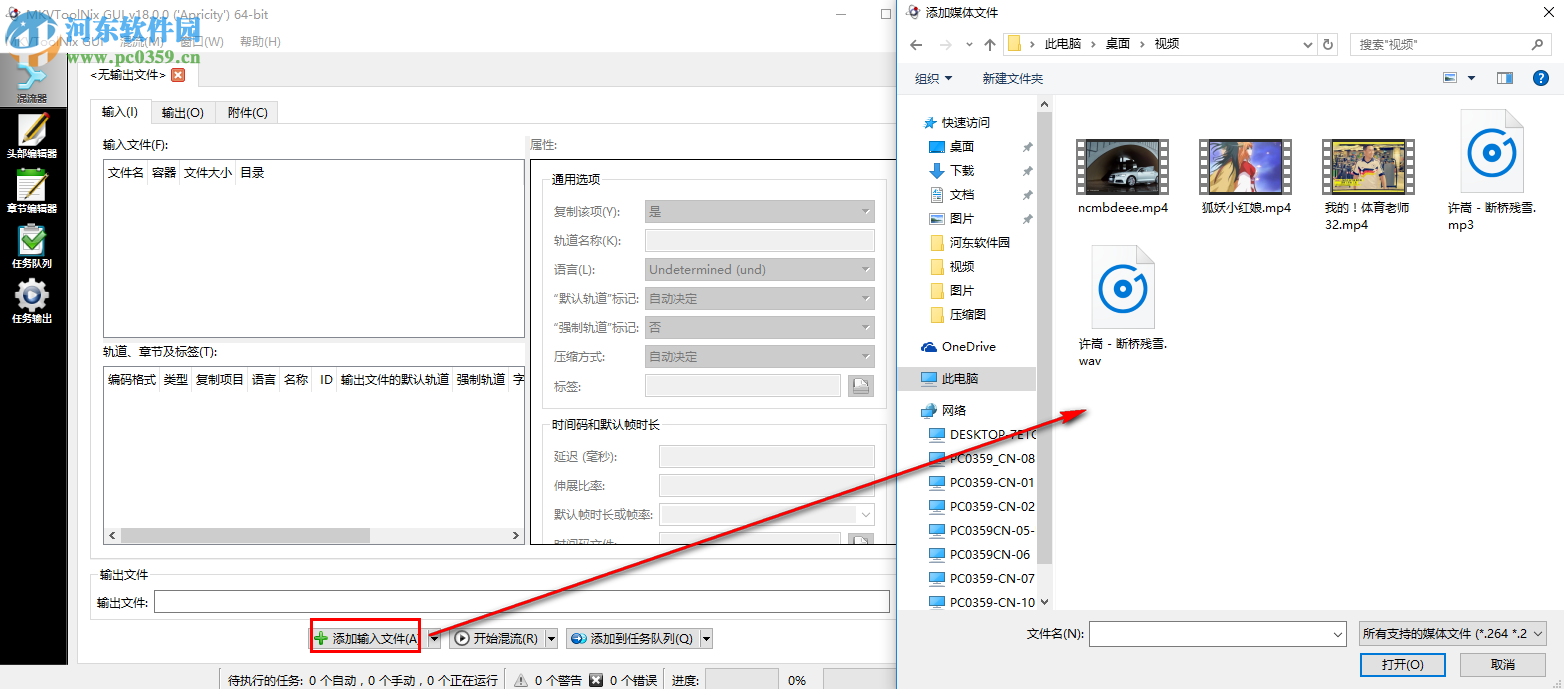The width and height of the screenshot is (1564, 689).
Task: Switch to the 附件(C) tab
Action: point(247,111)
